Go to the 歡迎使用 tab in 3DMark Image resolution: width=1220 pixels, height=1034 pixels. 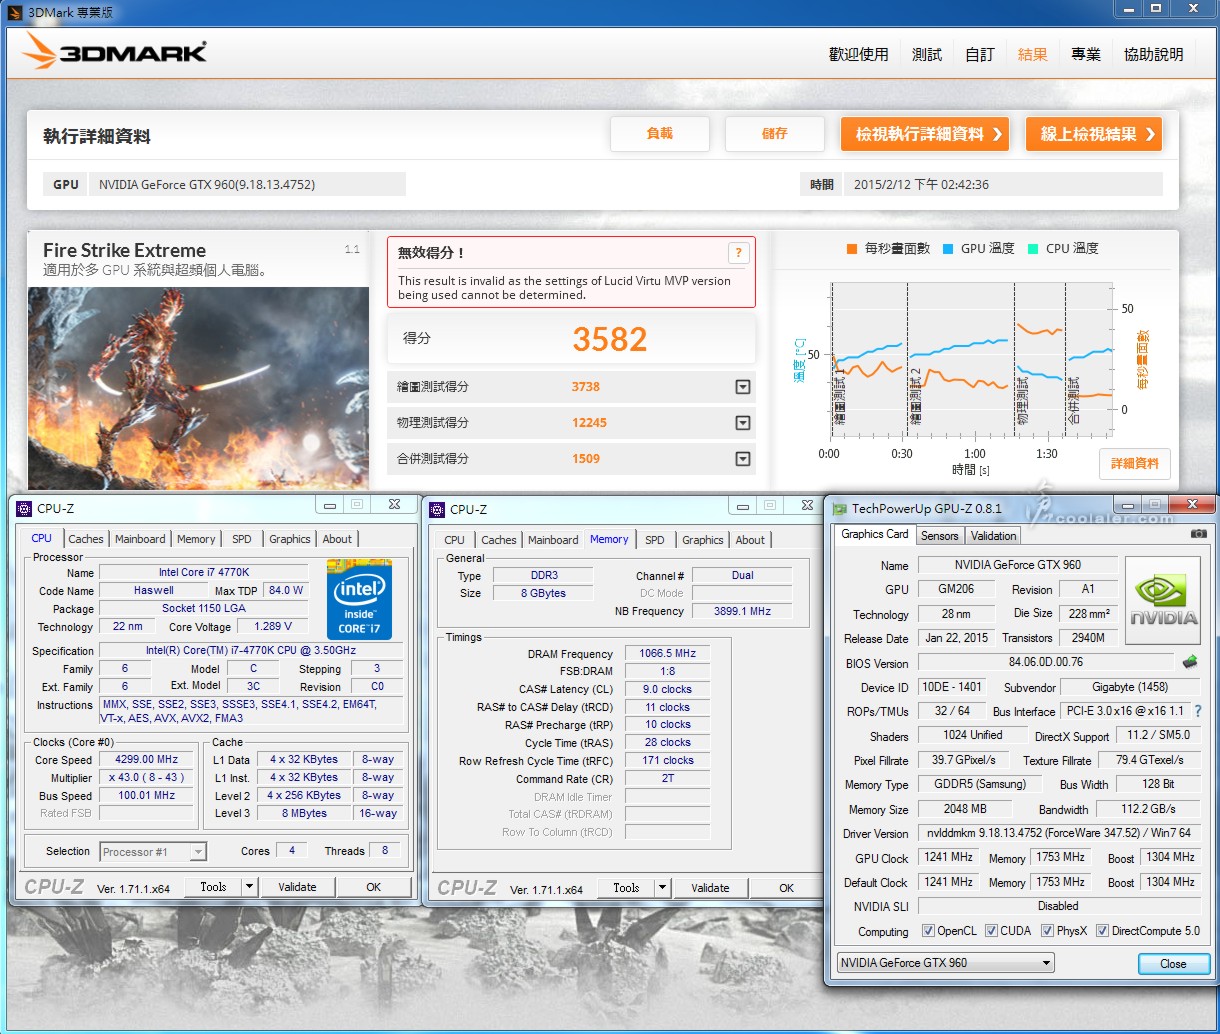(x=859, y=55)
